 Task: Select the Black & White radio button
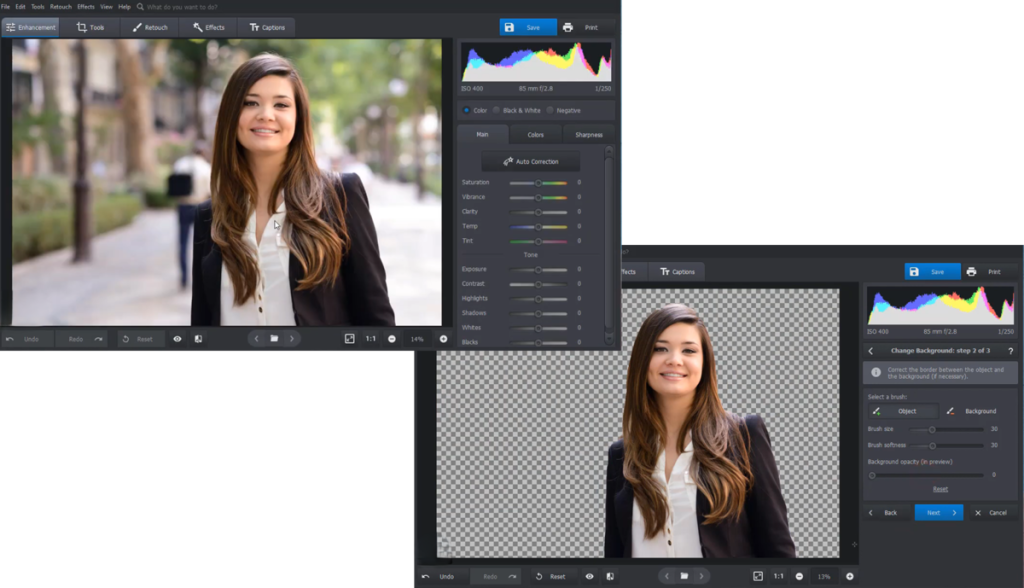point(497,110)
